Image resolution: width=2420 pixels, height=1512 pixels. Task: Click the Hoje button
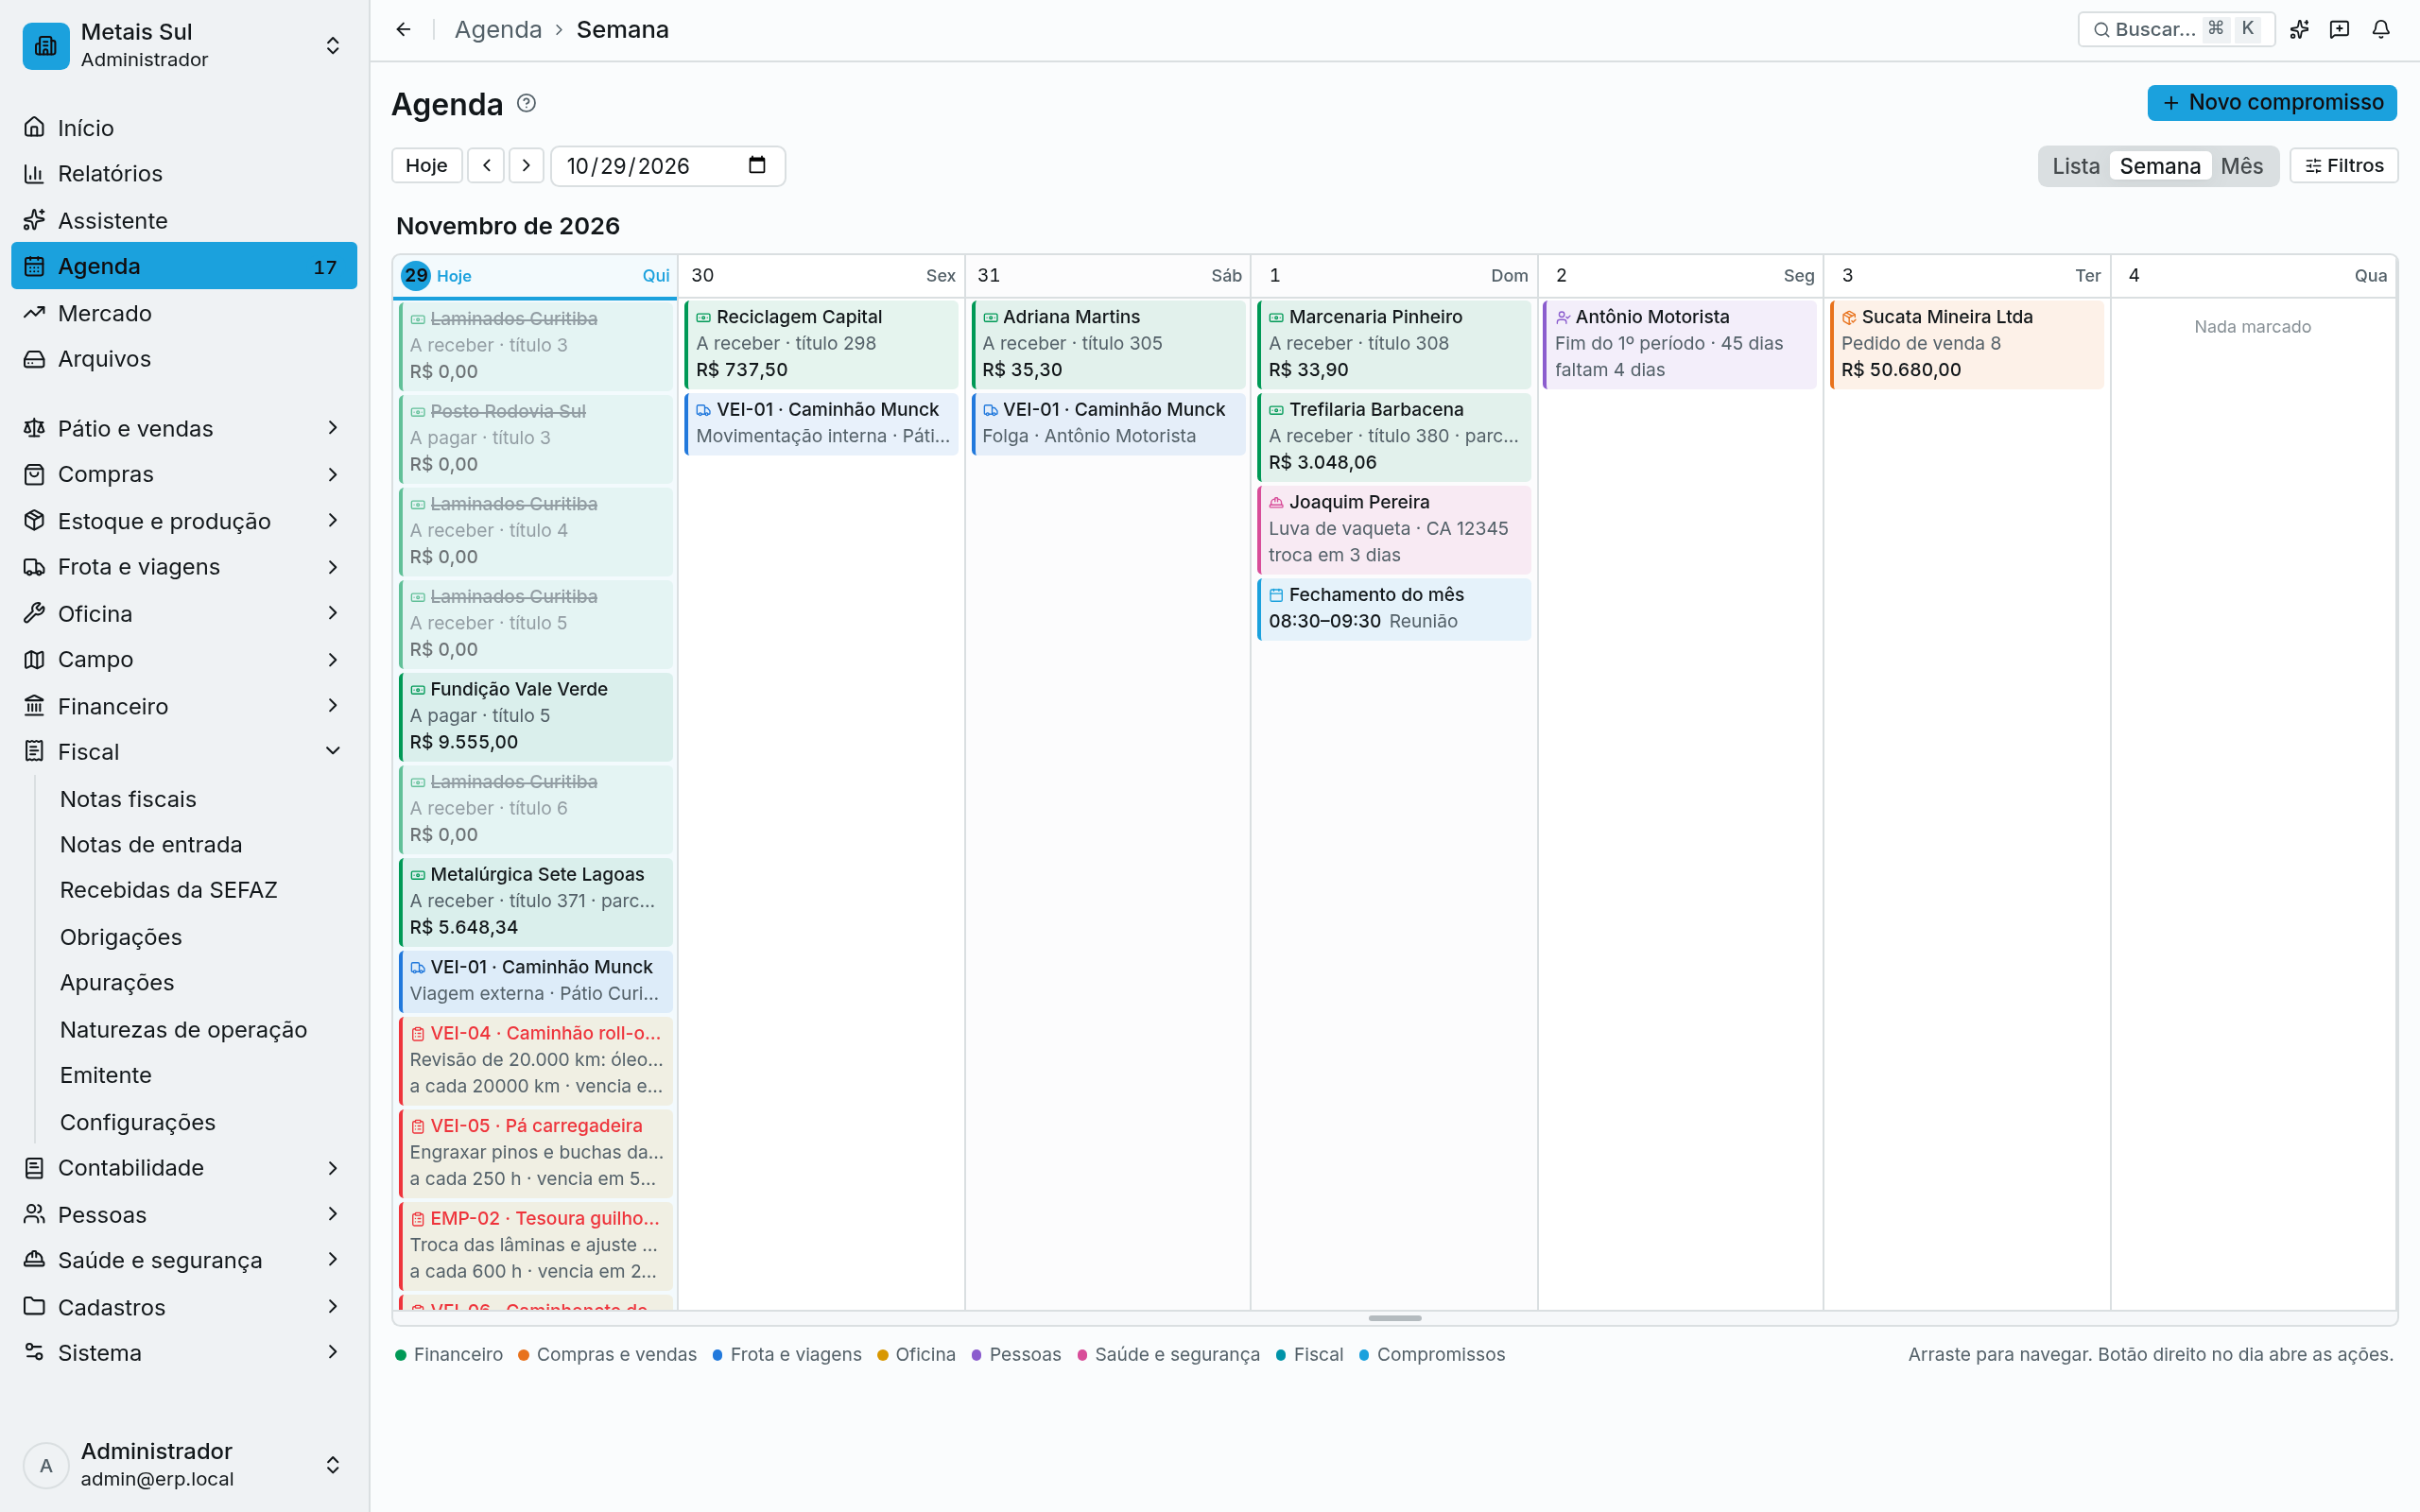coord(426,165)
